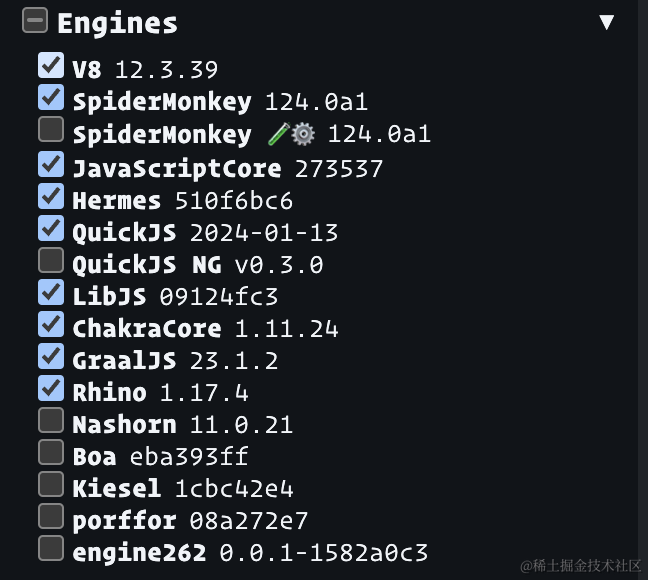Check the porffor 08a272e7 engine
Image resolution: width=648 pixels, height=580 pixels.
click(51, 516)
